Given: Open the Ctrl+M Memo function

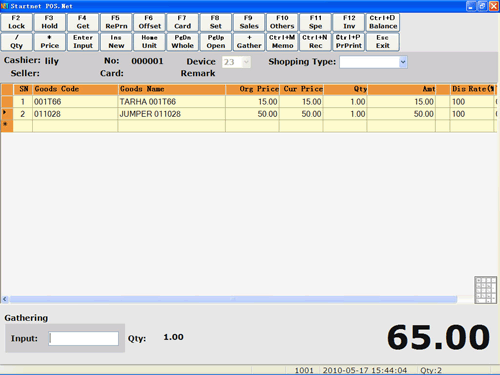Looking at the screenshot, I should click(282, 42).
